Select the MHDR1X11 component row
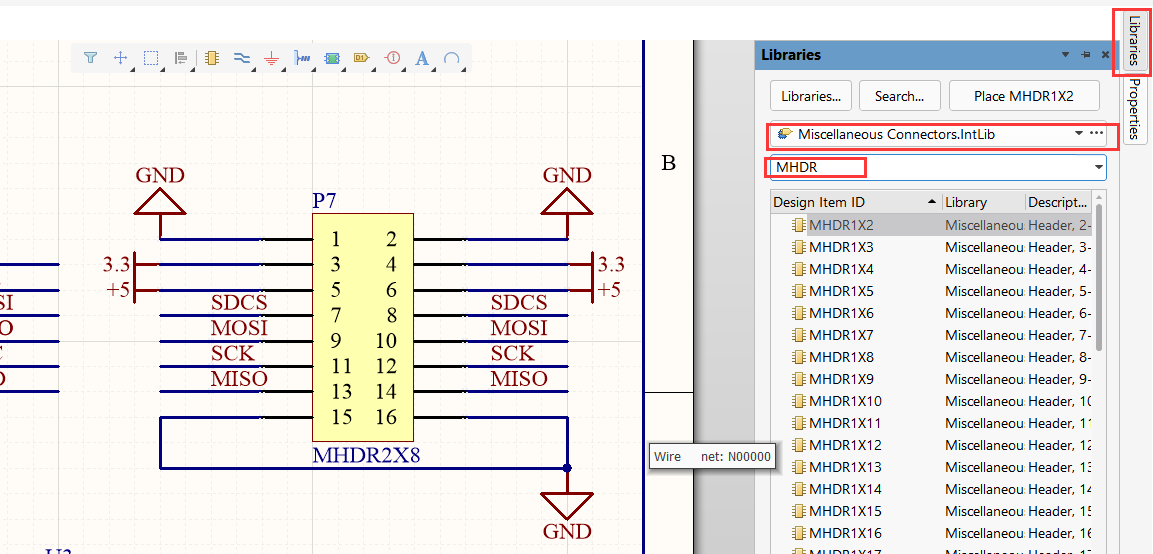The height and width of the screenshot is (554, 1153). click(x=931, y=423)
